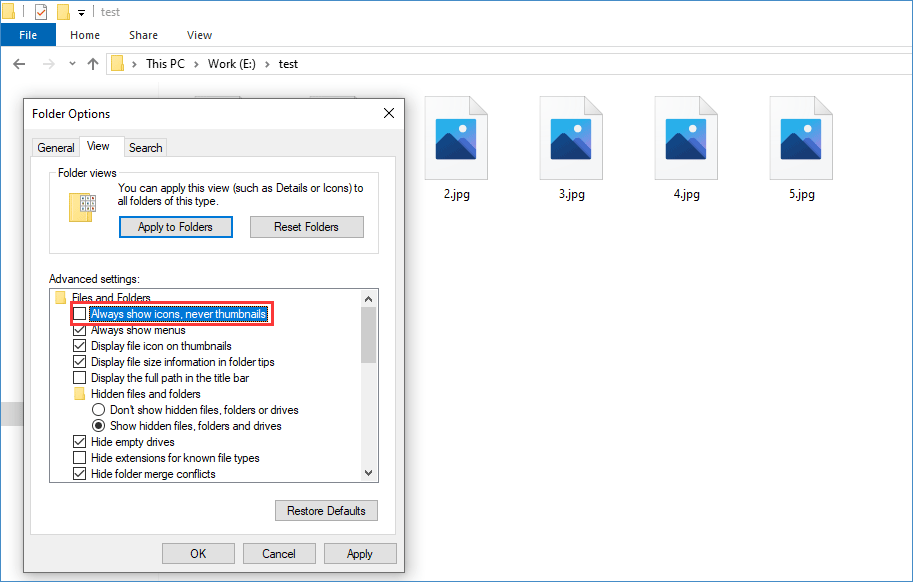Click the back navigation arrow

point(19,63)
